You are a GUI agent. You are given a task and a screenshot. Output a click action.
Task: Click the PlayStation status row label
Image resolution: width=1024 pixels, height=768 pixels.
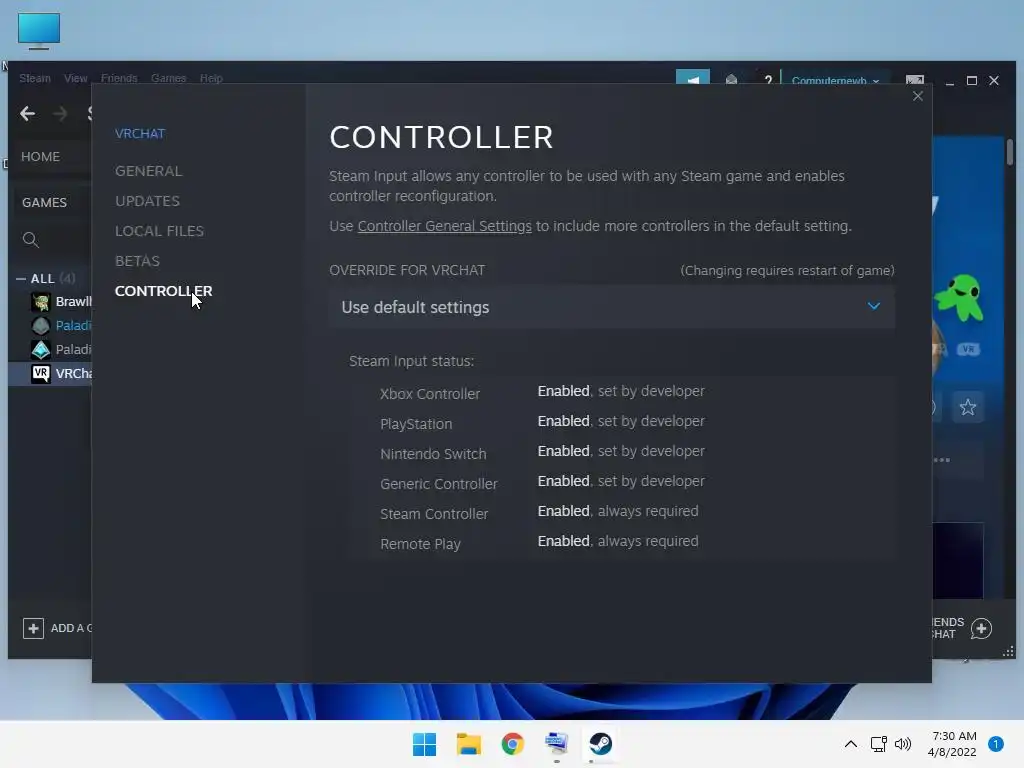click(x=416, y=424)
